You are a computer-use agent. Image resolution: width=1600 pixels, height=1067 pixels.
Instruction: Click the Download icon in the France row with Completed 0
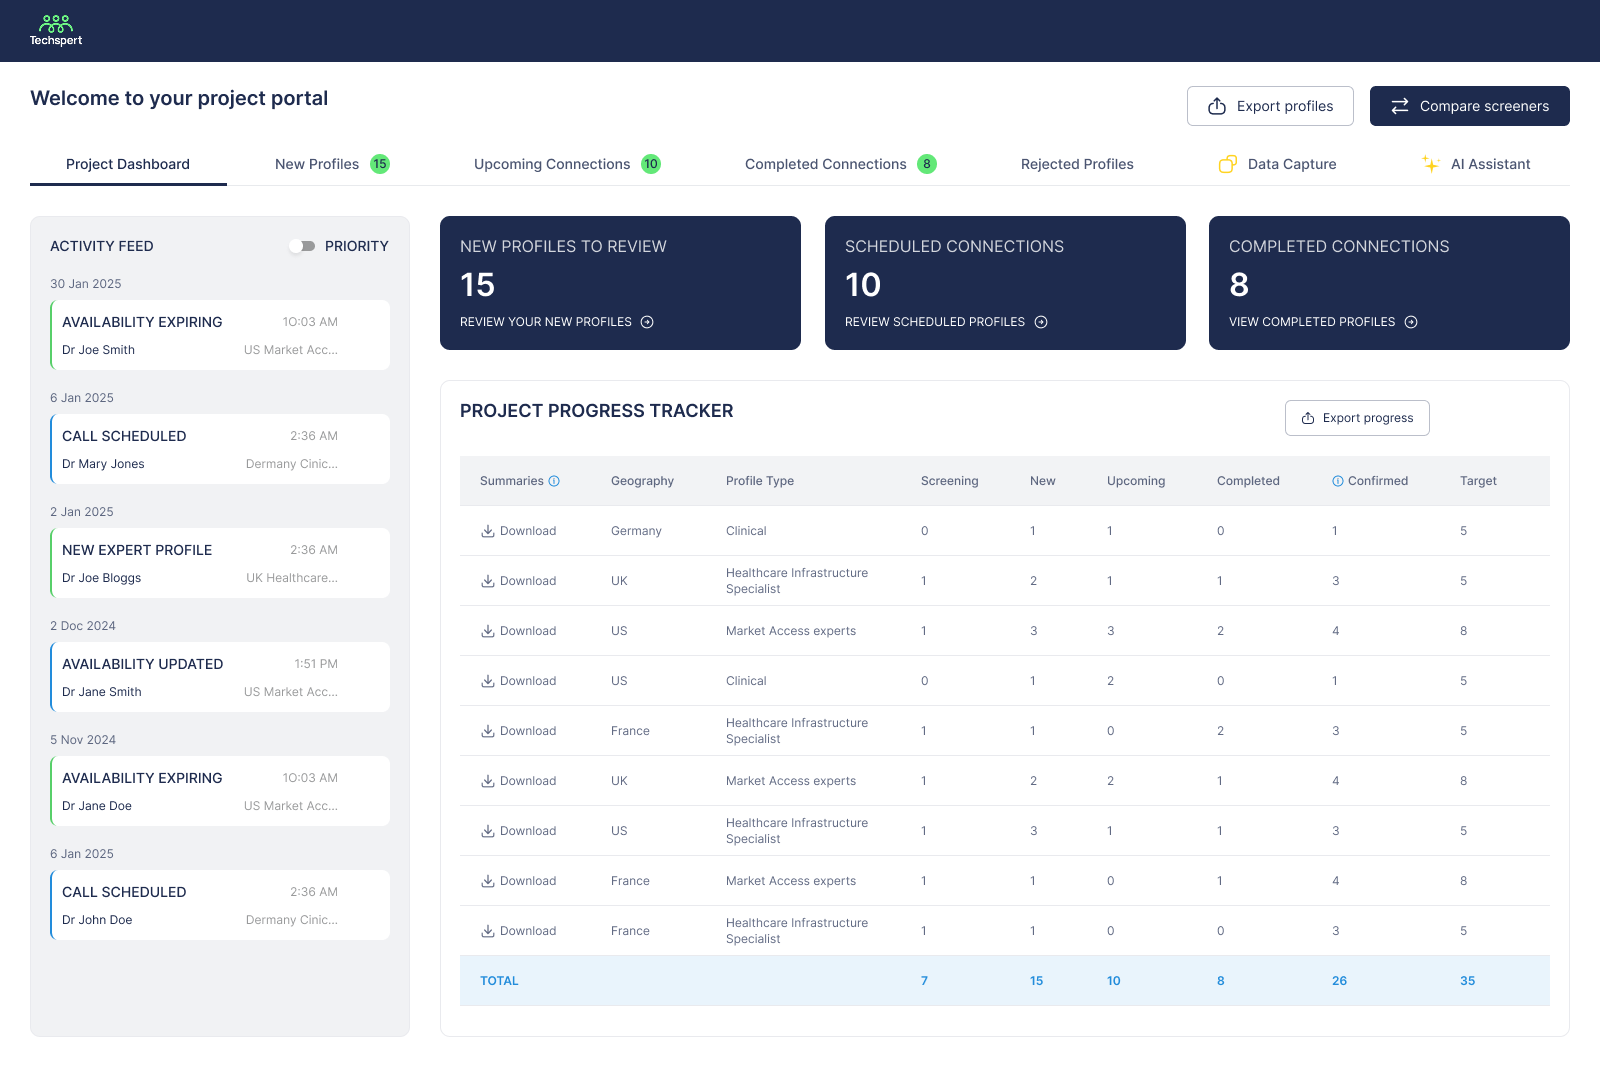pyautogui.click(x=488, y=931)
